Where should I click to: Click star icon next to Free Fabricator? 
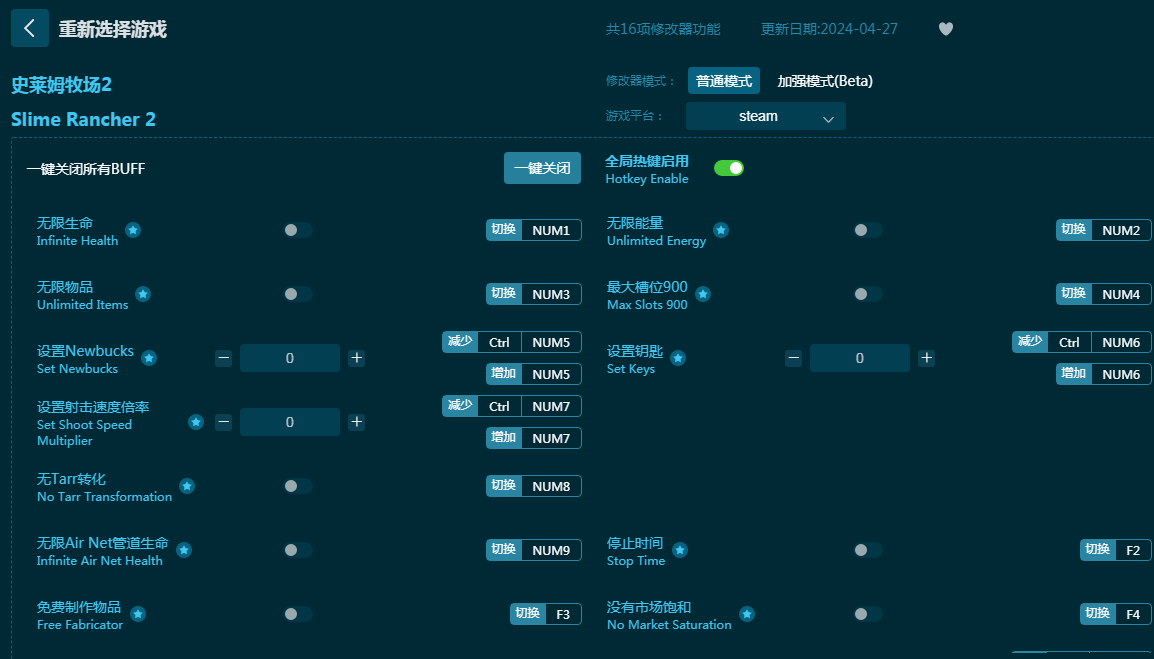[x=138, y=614]
